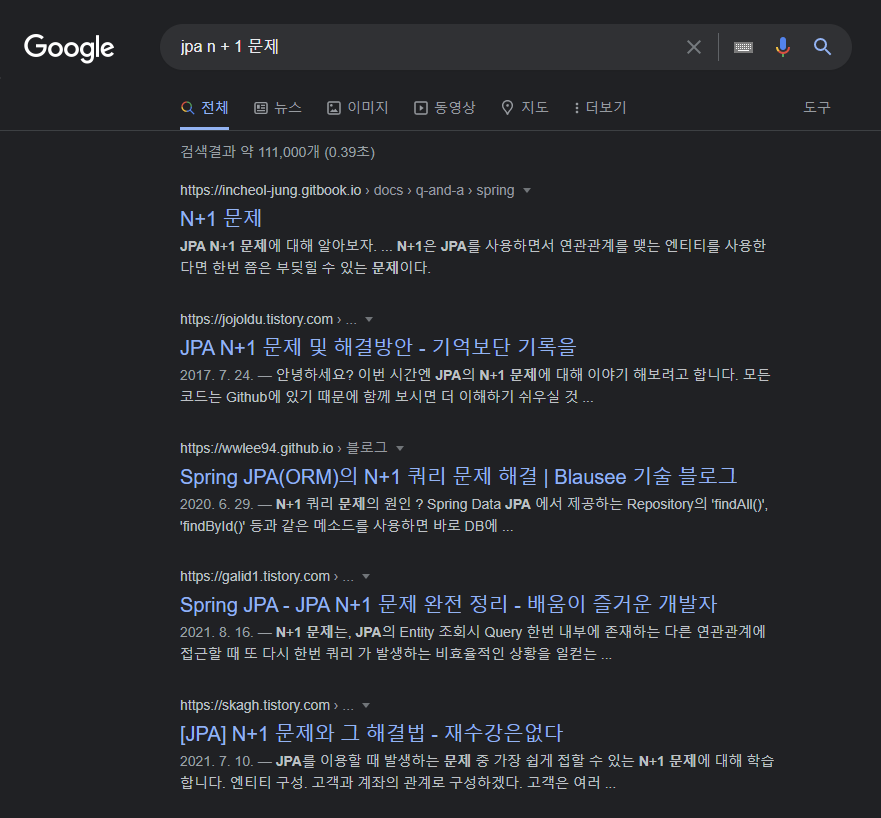The height and width of the screenshot is (818, 881).
Task: Open [JPA] N+1 문제와 그 해결법 result
Action: tap(371, 733)
